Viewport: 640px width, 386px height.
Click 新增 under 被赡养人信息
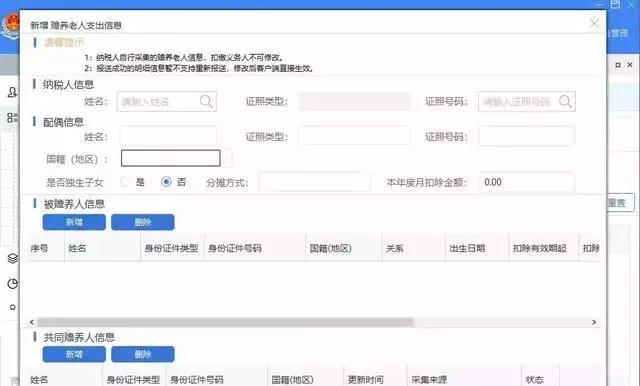[74, 222]
